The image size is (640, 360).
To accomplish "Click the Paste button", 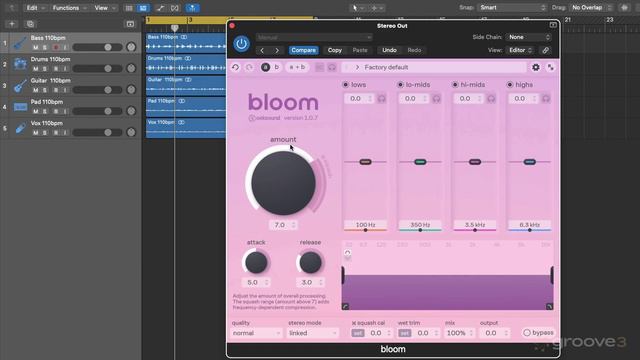I will coord(360,50).
